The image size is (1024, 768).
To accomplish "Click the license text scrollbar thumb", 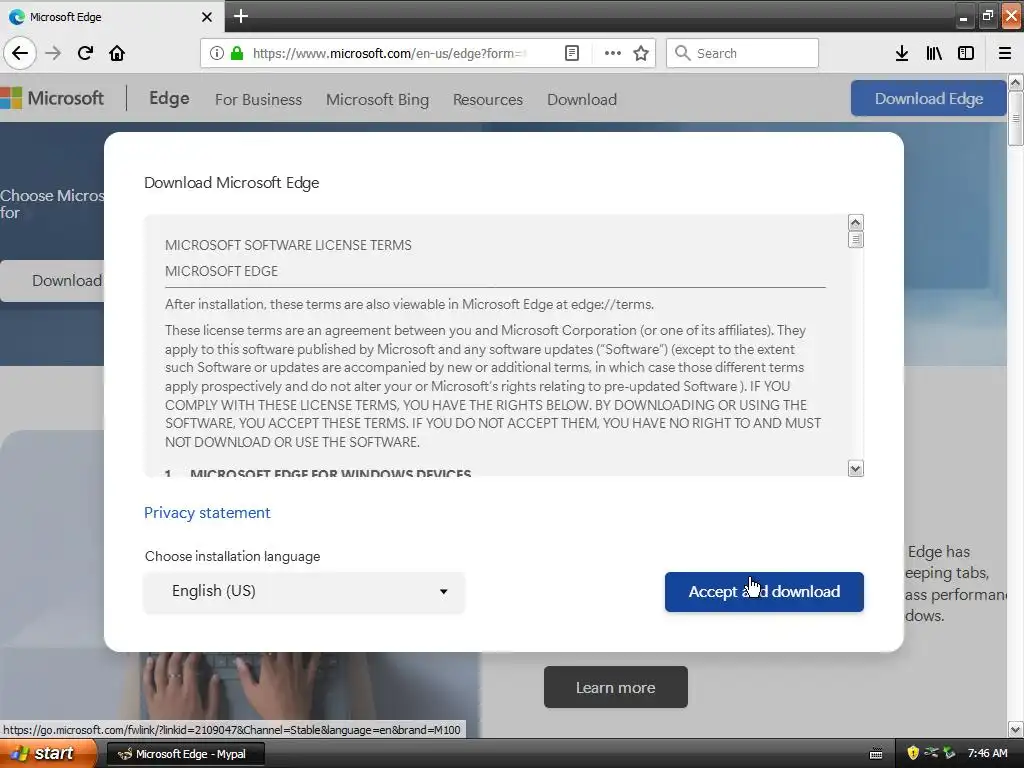I will [x=856, y=240].
